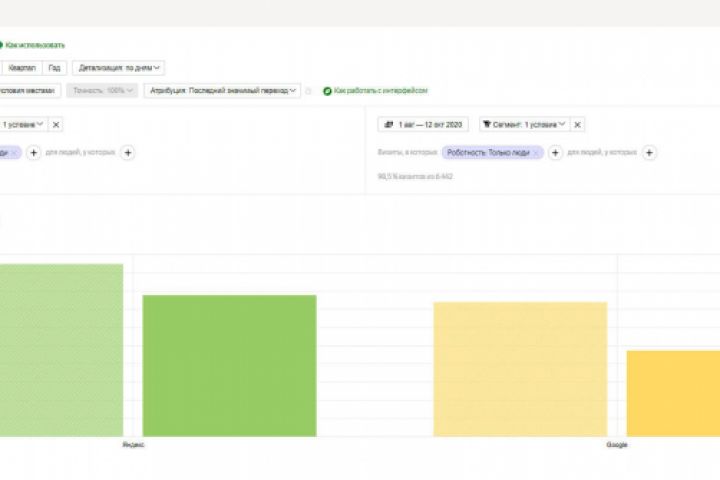
Task: Click the visits percentage text below the right segment
Action: tap(416, 176)
